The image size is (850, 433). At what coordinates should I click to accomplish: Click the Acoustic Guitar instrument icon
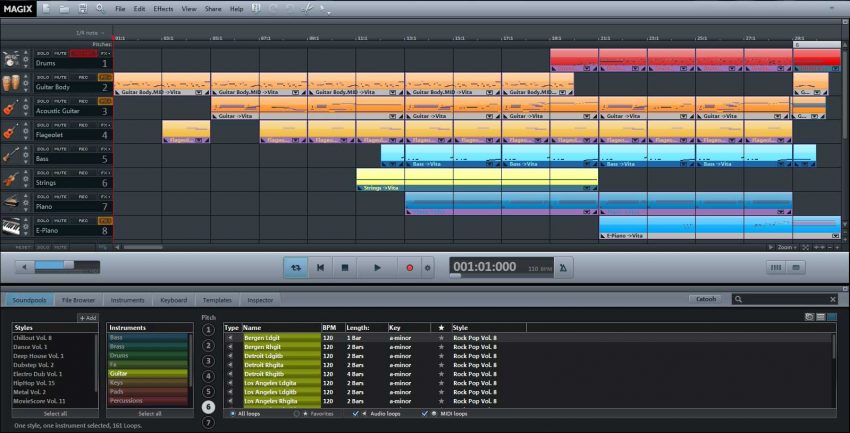11,107
